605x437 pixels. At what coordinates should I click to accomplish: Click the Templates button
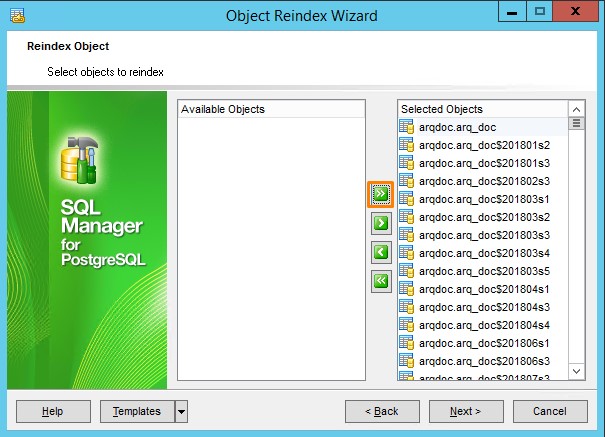(x=137, y=411)
